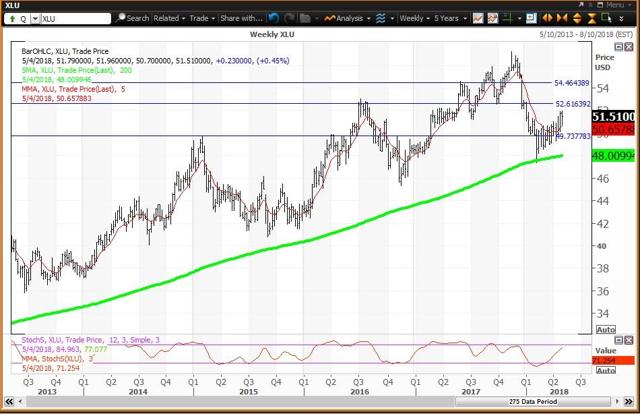
Task: Click the 52.616392 level label
Action: 573,104
